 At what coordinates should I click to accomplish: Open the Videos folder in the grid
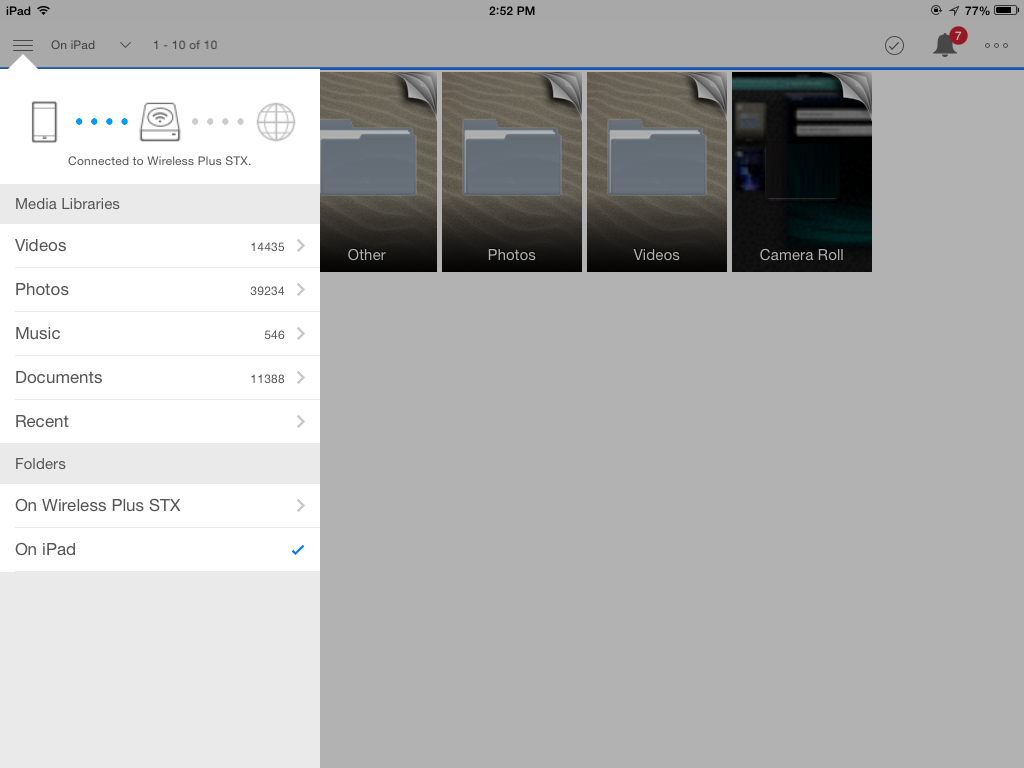tap(656, 171)
